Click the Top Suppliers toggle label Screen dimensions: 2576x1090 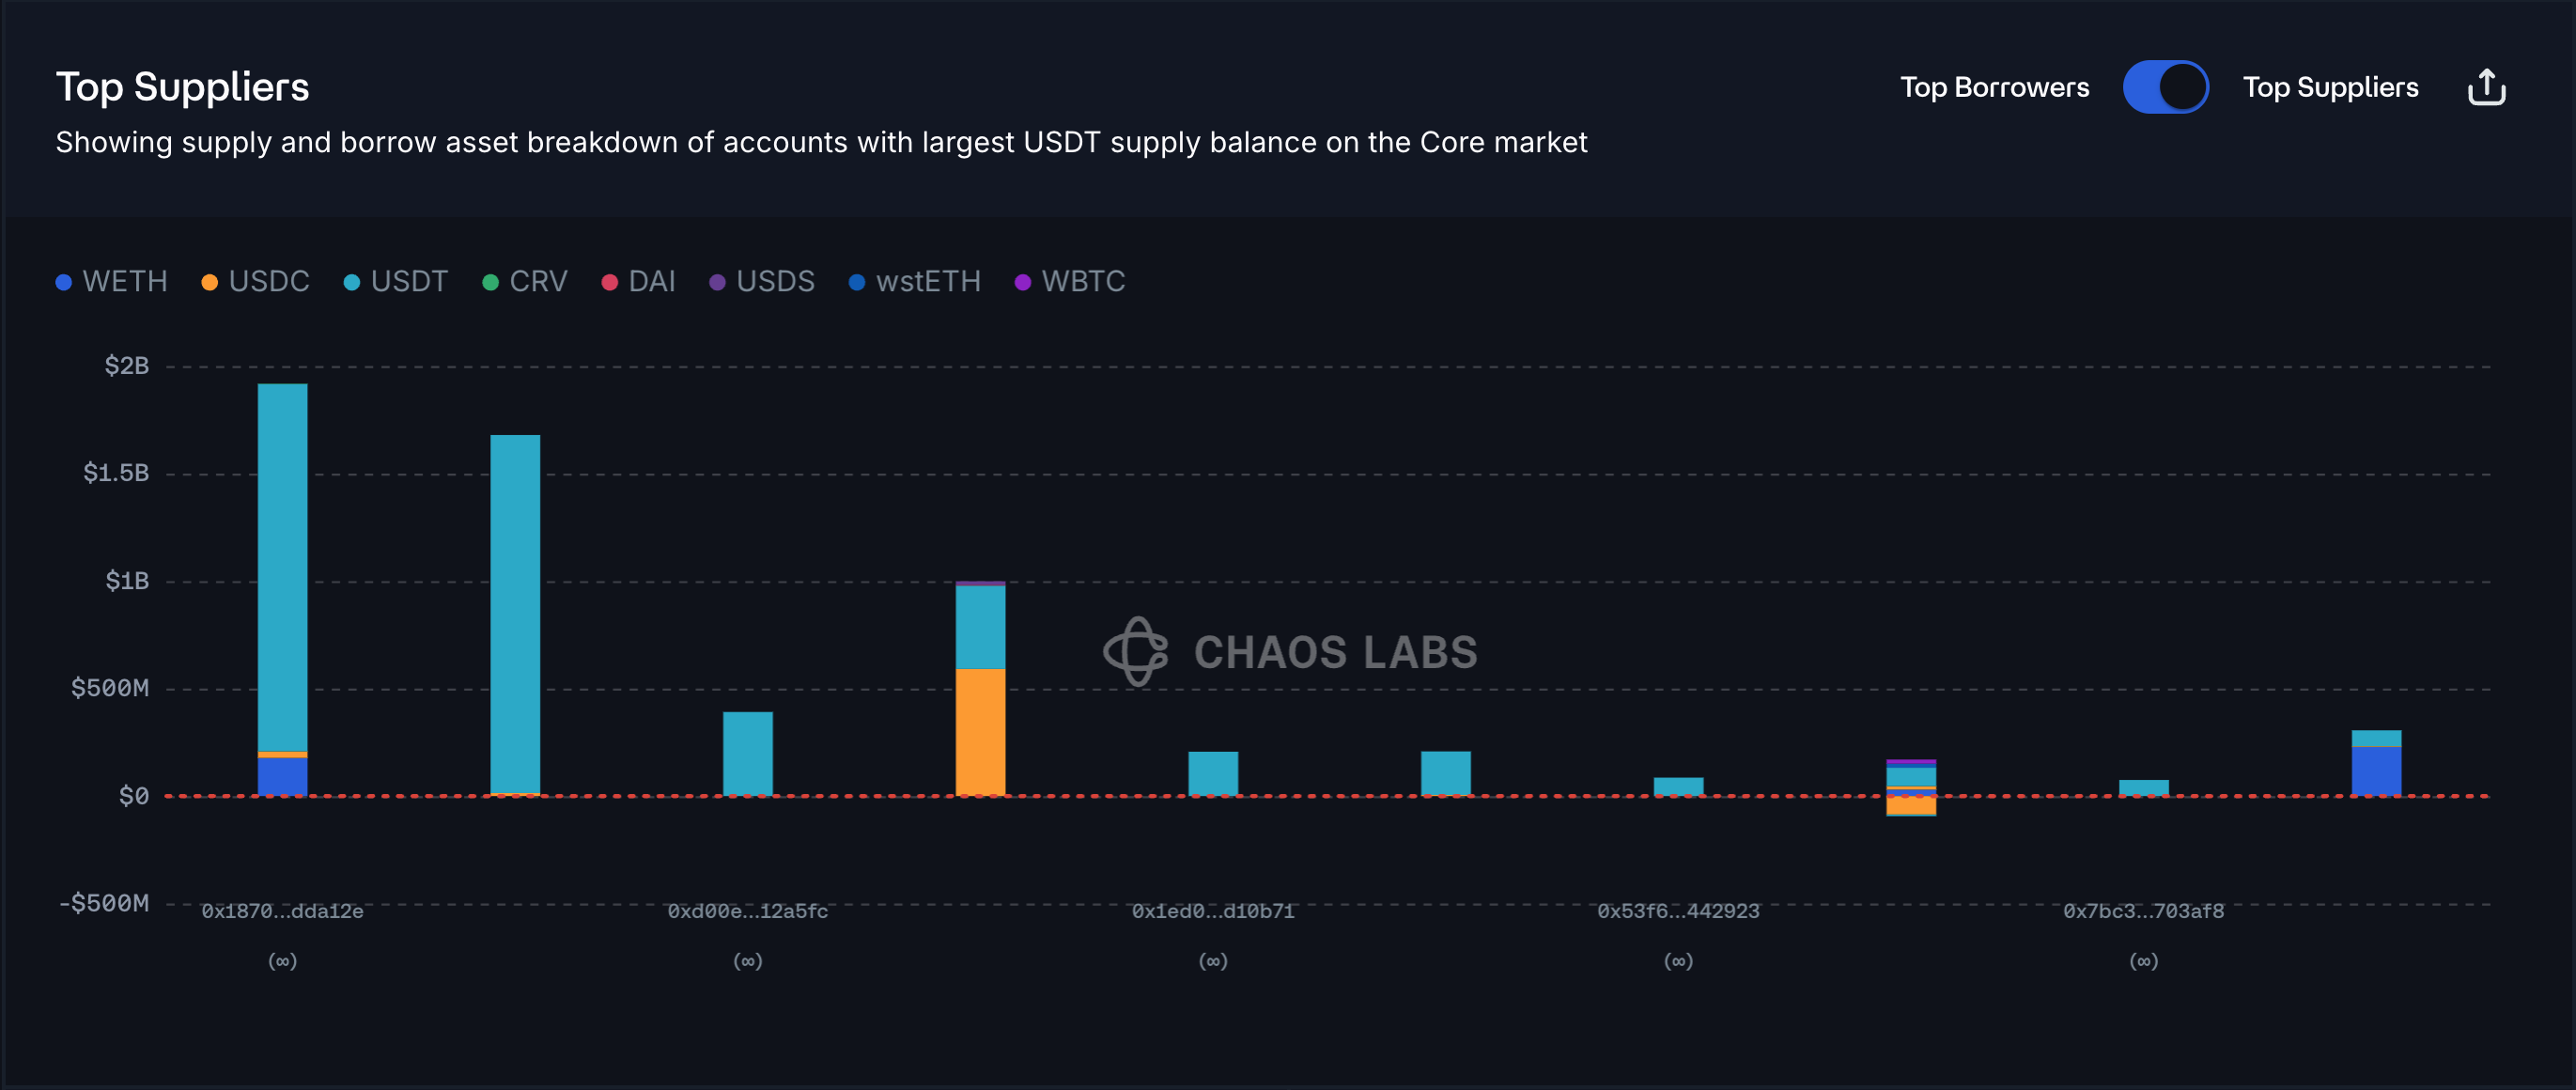2330,88
